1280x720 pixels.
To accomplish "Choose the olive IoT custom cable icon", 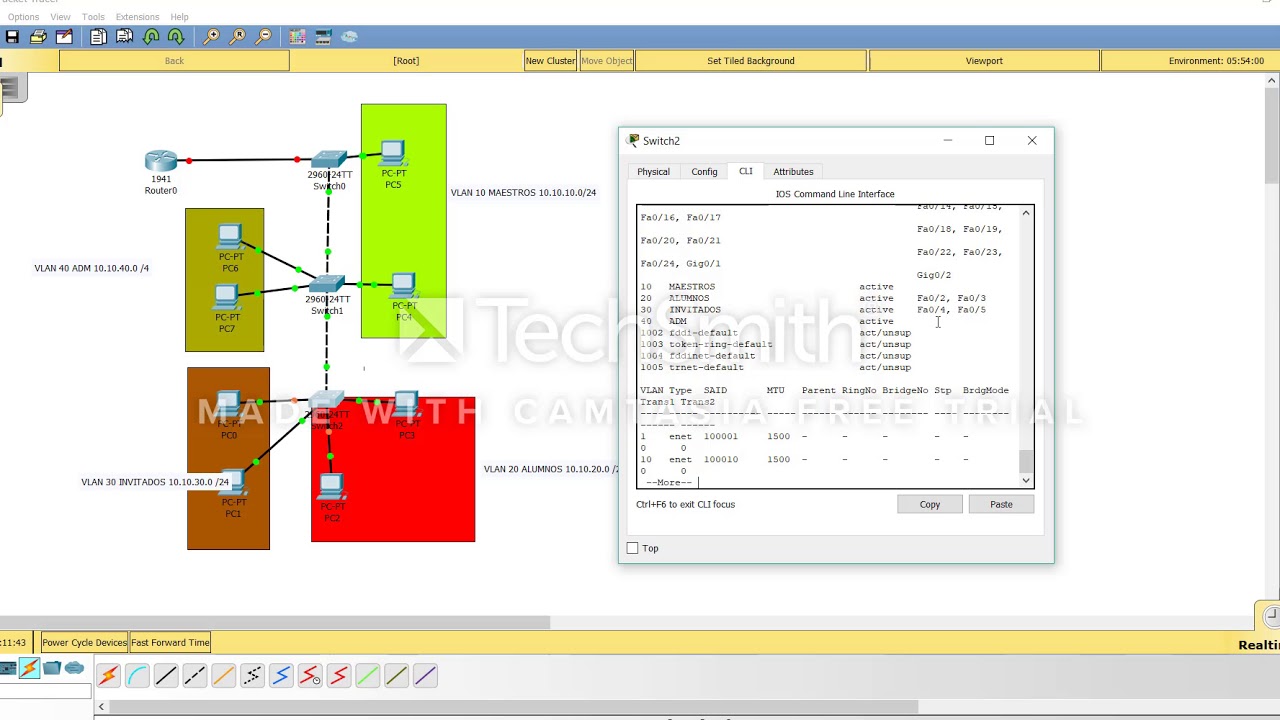I will click(x=397, y=676).
